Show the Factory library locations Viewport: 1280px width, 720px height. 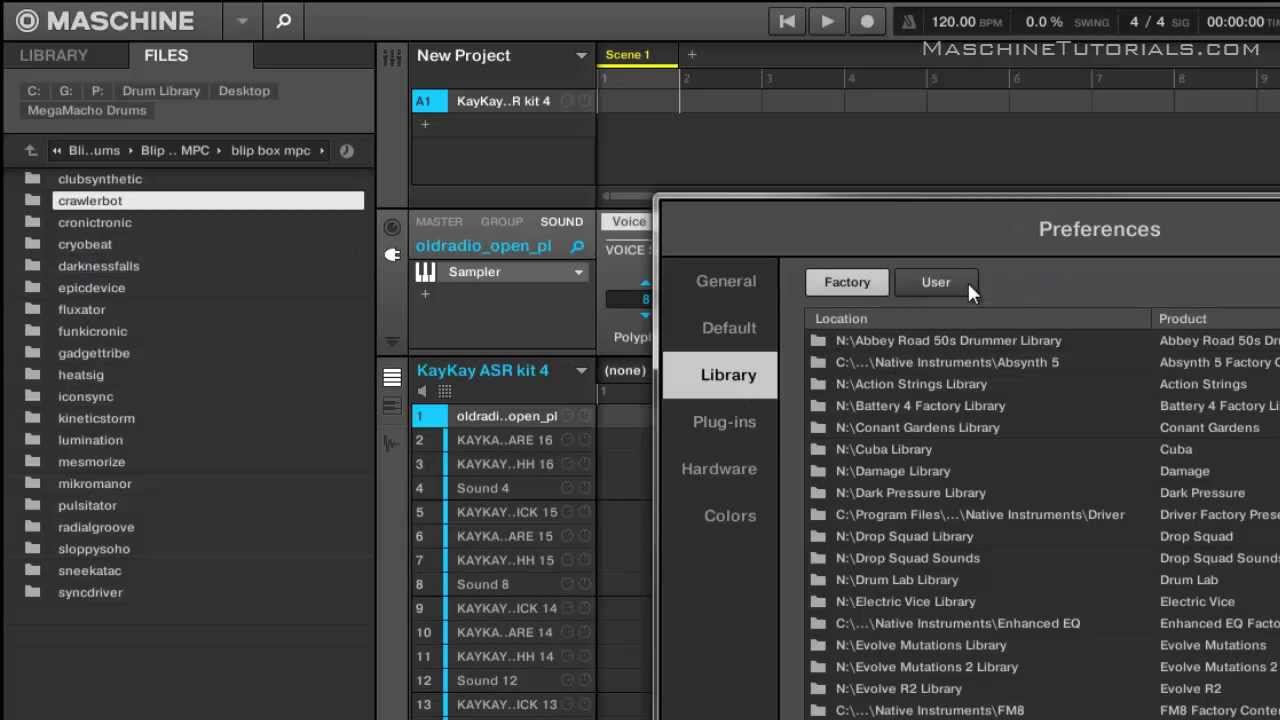847,282
